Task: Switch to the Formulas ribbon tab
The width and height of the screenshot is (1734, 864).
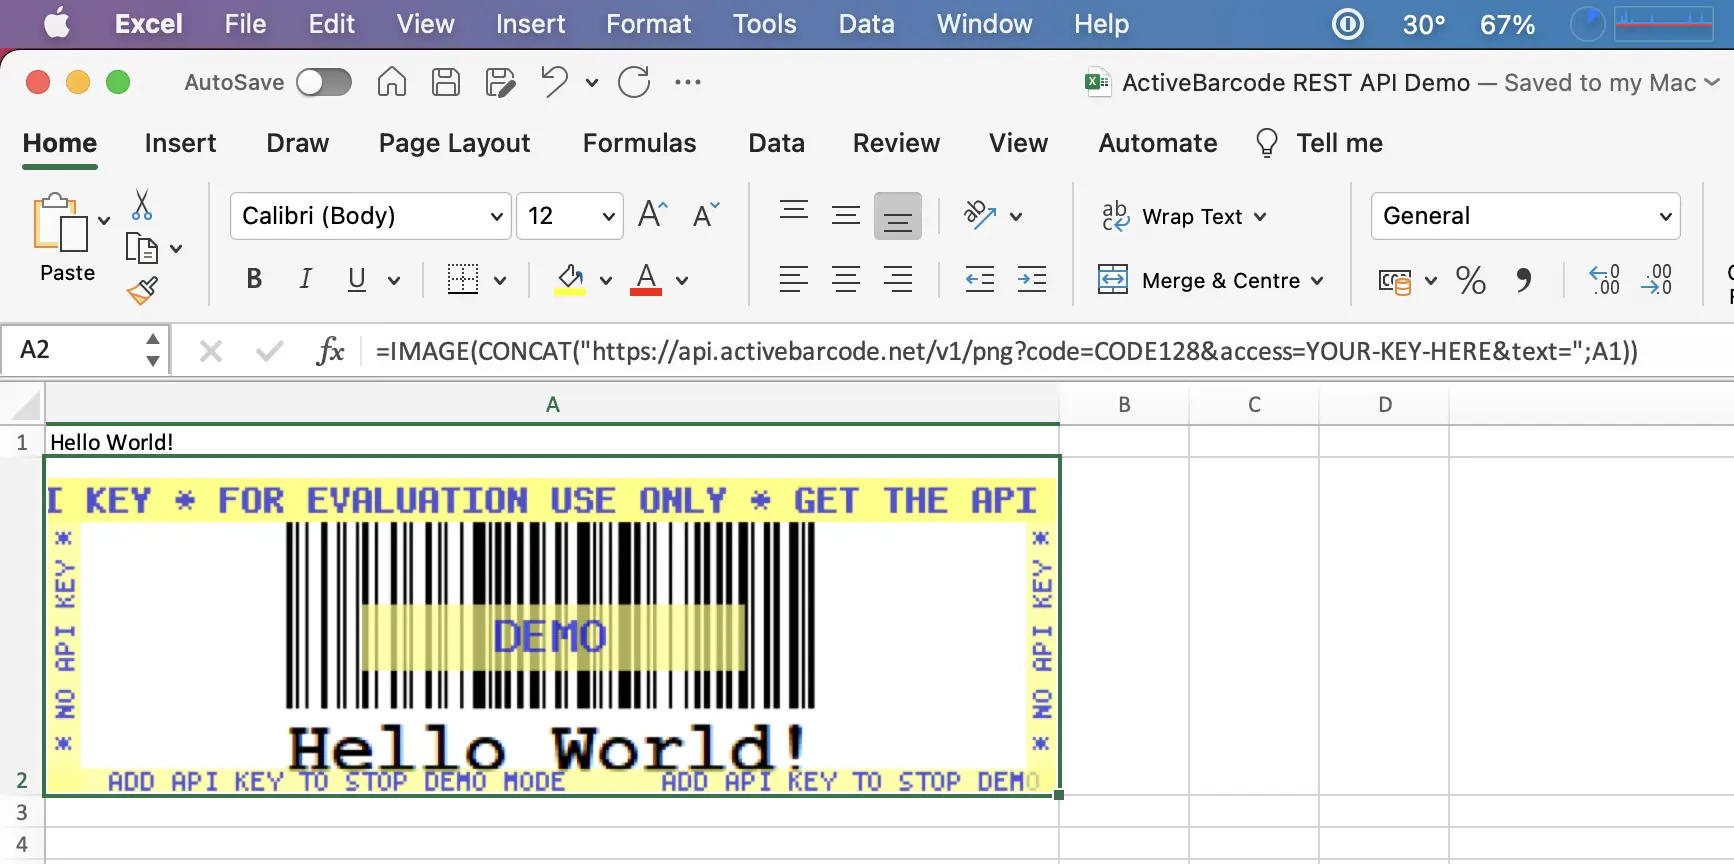Action: [x=639, y=143]
